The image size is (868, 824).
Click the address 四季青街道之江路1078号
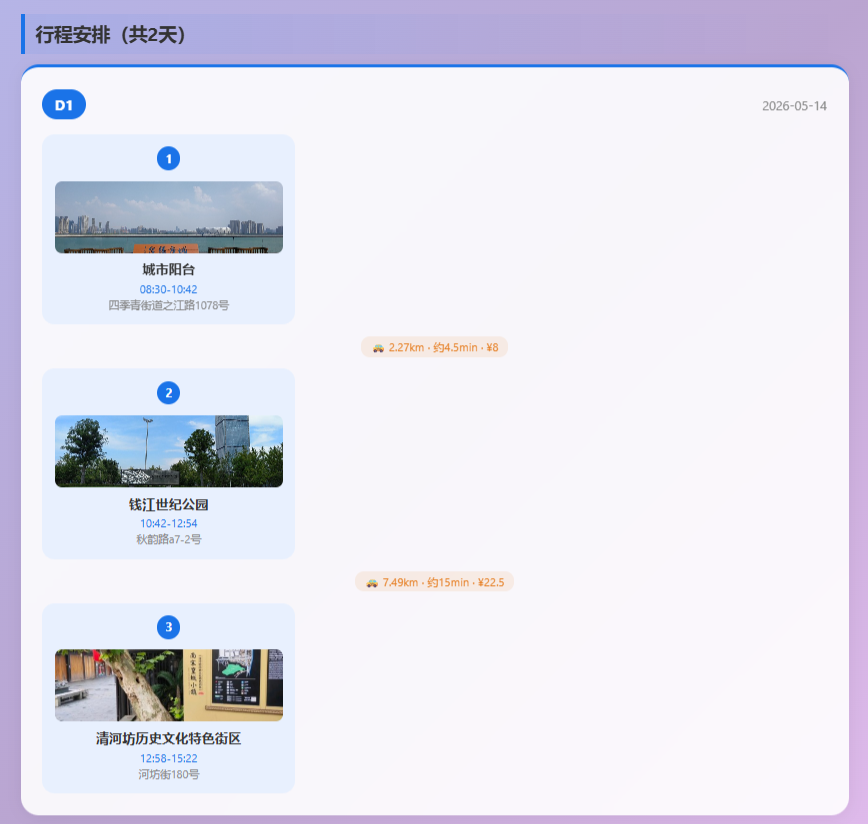pos(168,305)
